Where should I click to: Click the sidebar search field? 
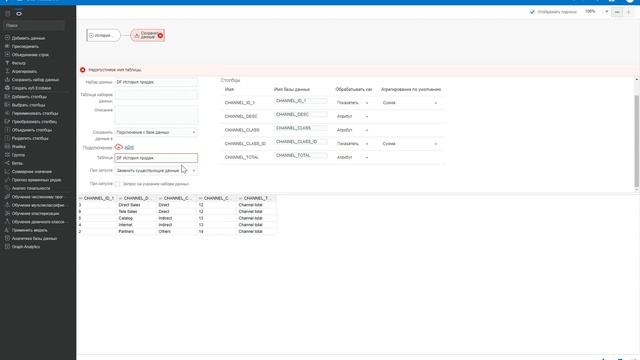click(x=34, y=26)
